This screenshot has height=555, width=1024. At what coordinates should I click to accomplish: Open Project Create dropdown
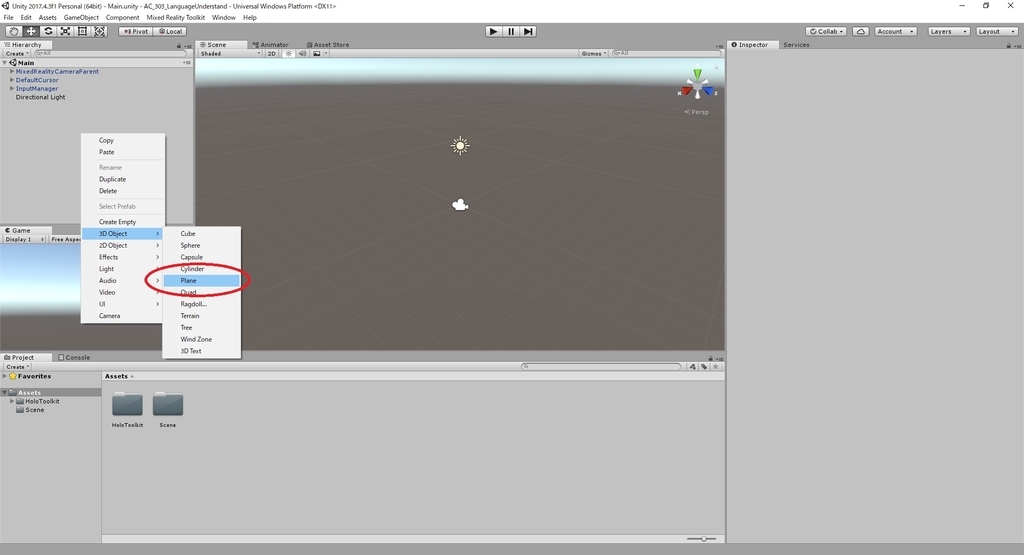17,367
